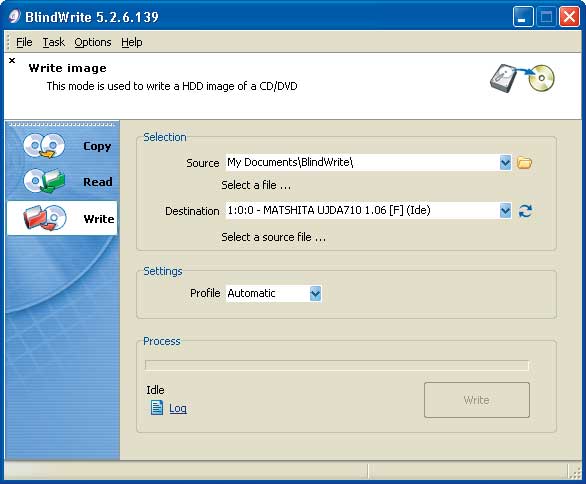
Task: Click the BlindWrite title bar app icon
Action: pos(14,16)
